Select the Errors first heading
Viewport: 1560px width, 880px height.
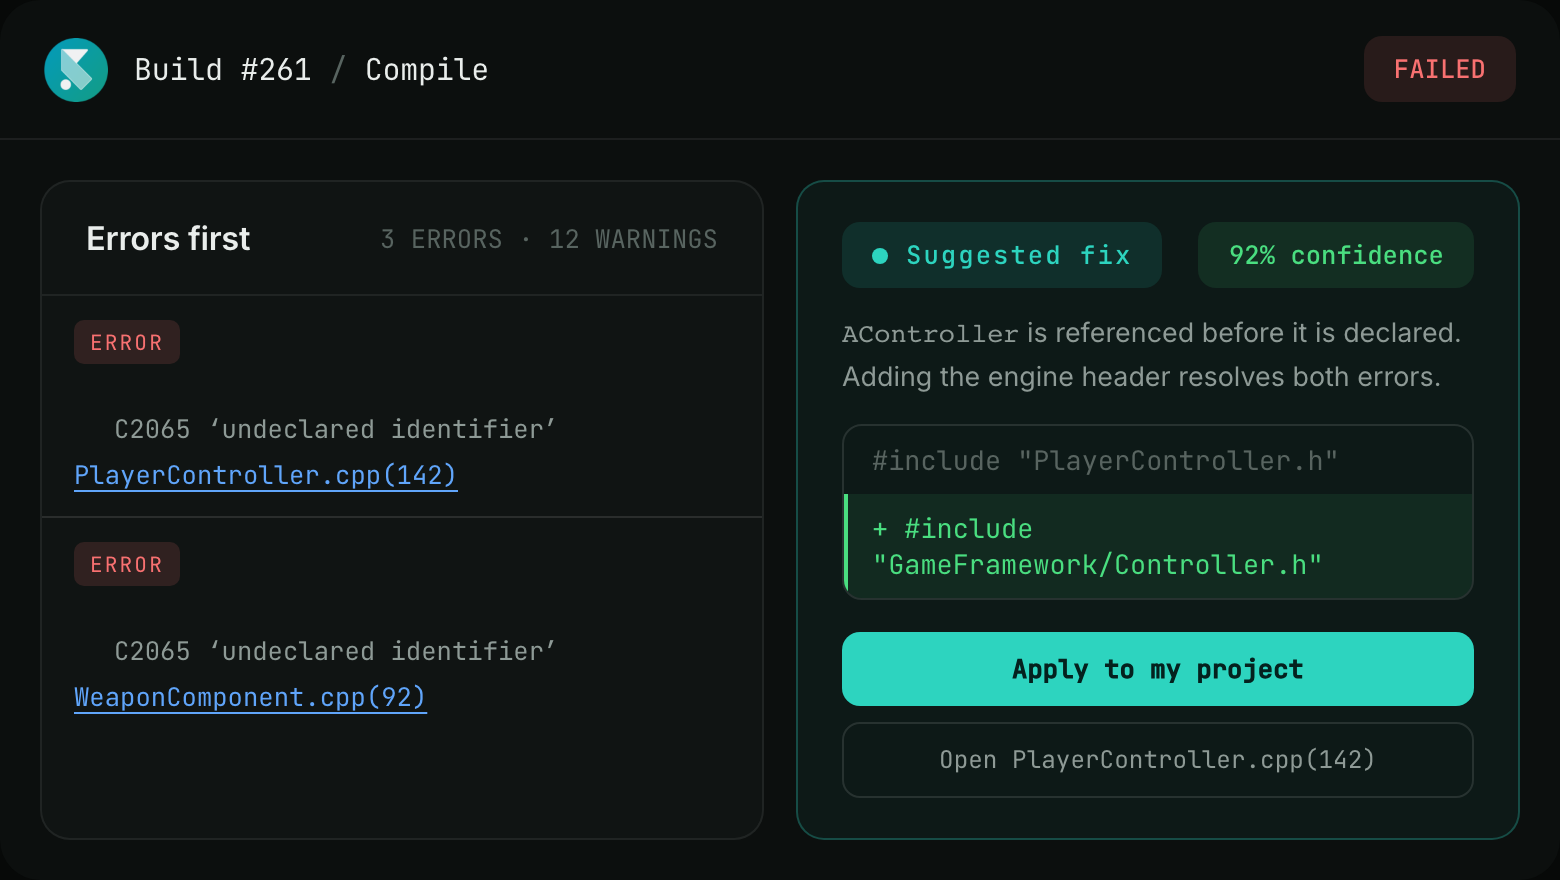tap(168, 239)
